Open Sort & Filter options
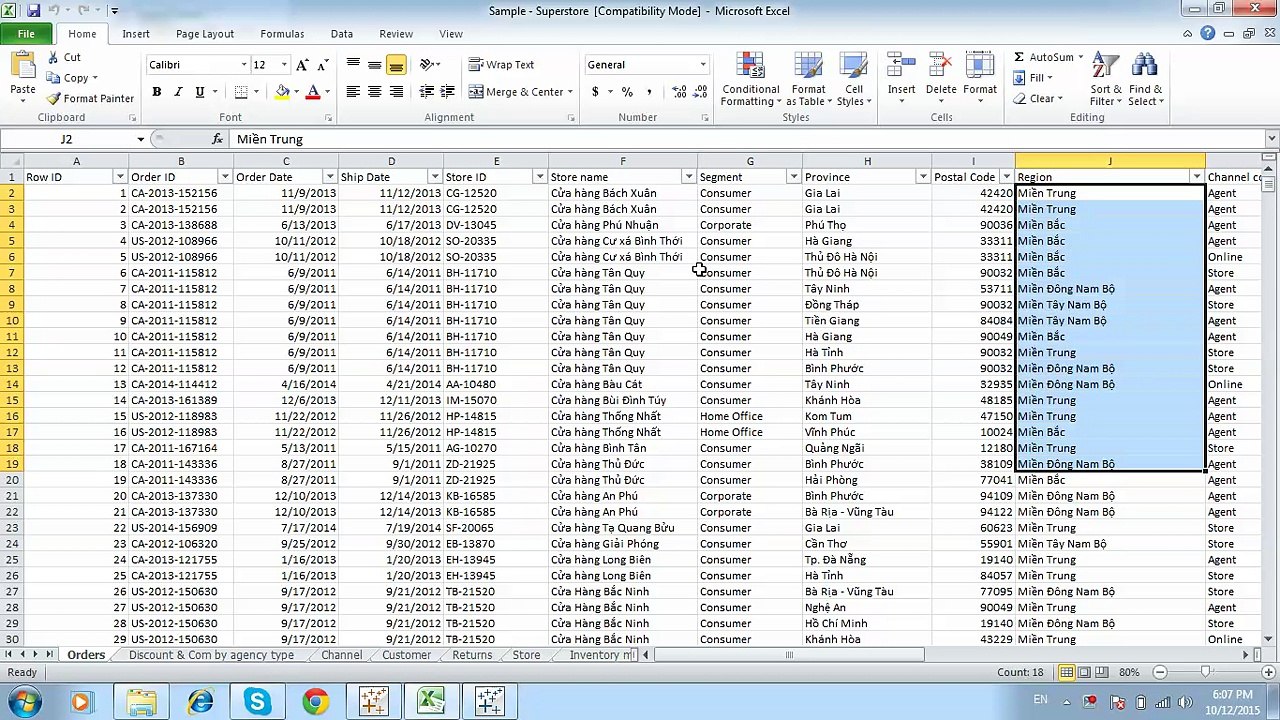The image size is (1280, 720). pos(1106,80)
